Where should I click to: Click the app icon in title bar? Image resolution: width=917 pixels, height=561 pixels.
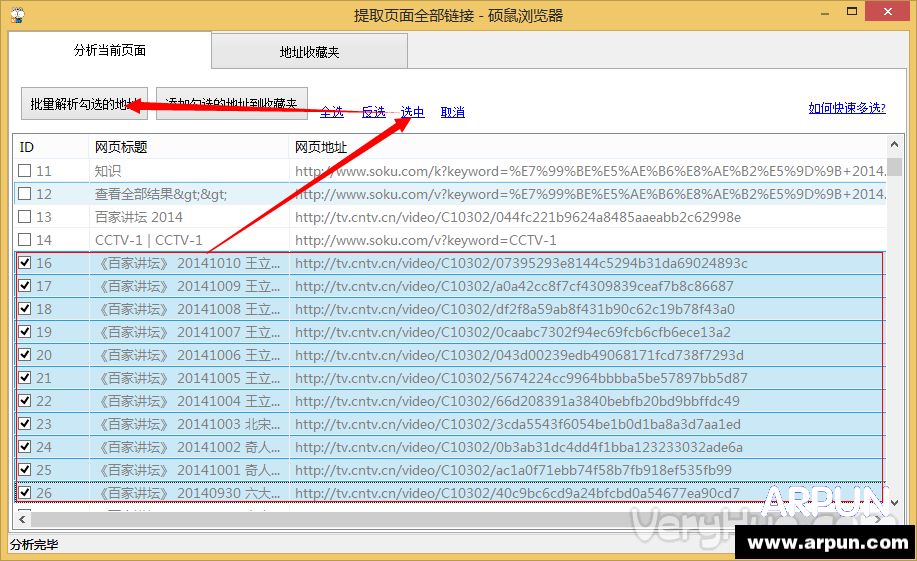tap(16, 15)
